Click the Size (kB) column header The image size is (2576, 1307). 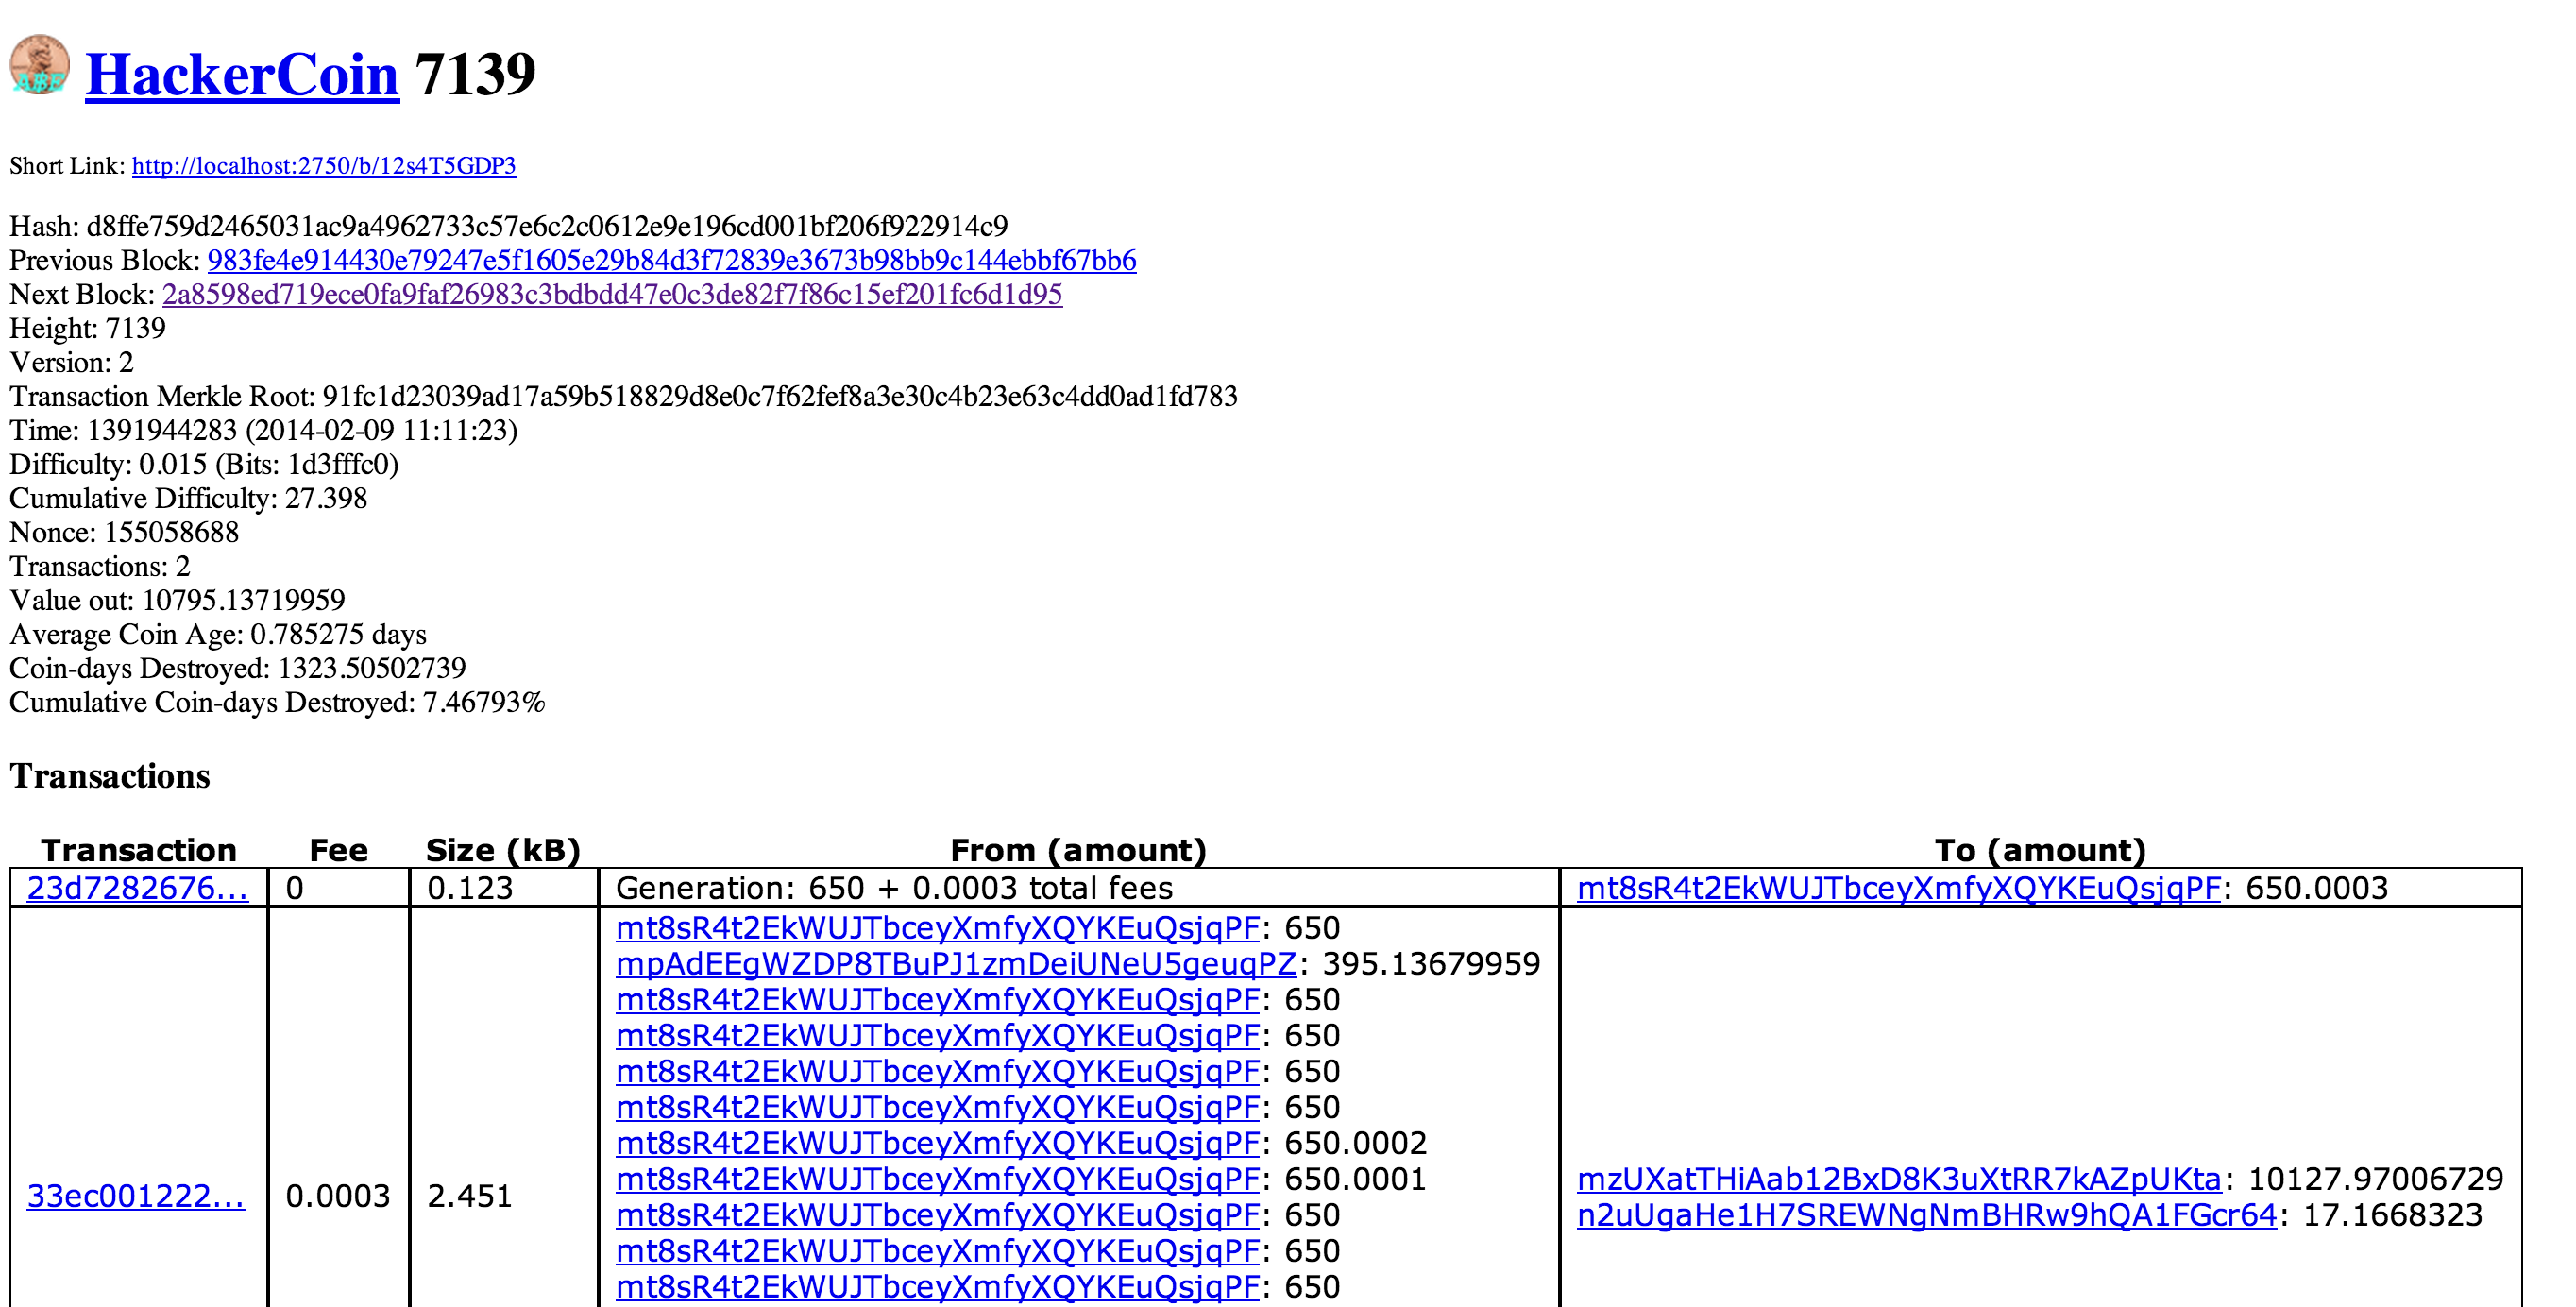tap(503, 850)
